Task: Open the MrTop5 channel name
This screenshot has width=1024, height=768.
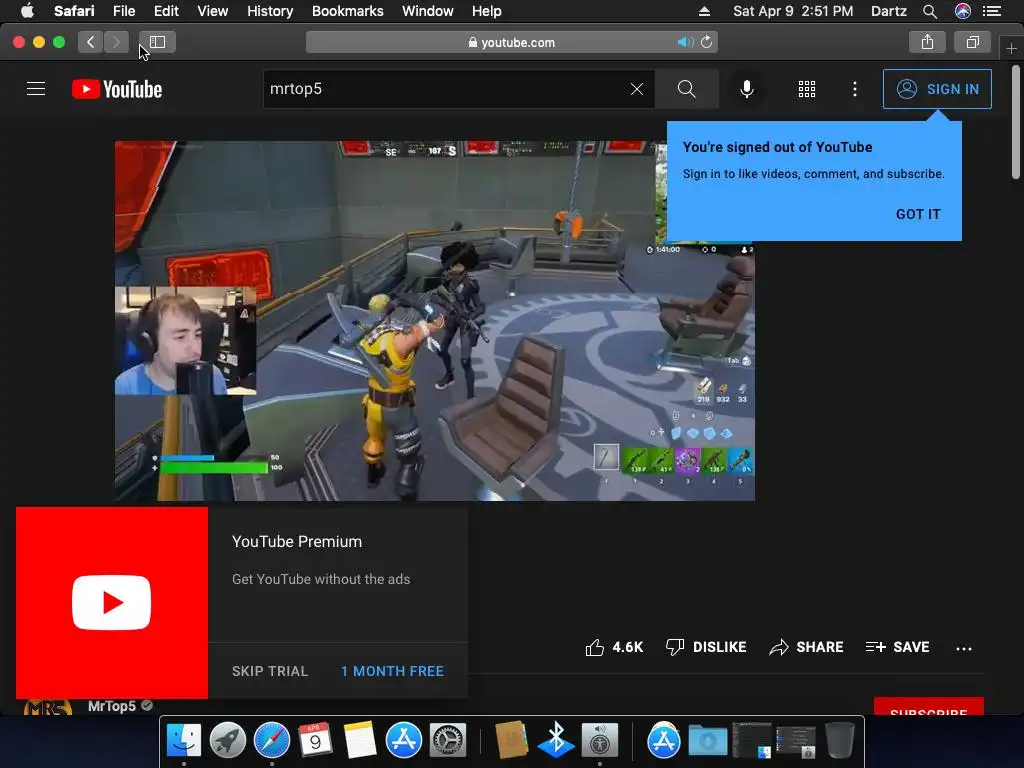Action: [x=112, y=706]
